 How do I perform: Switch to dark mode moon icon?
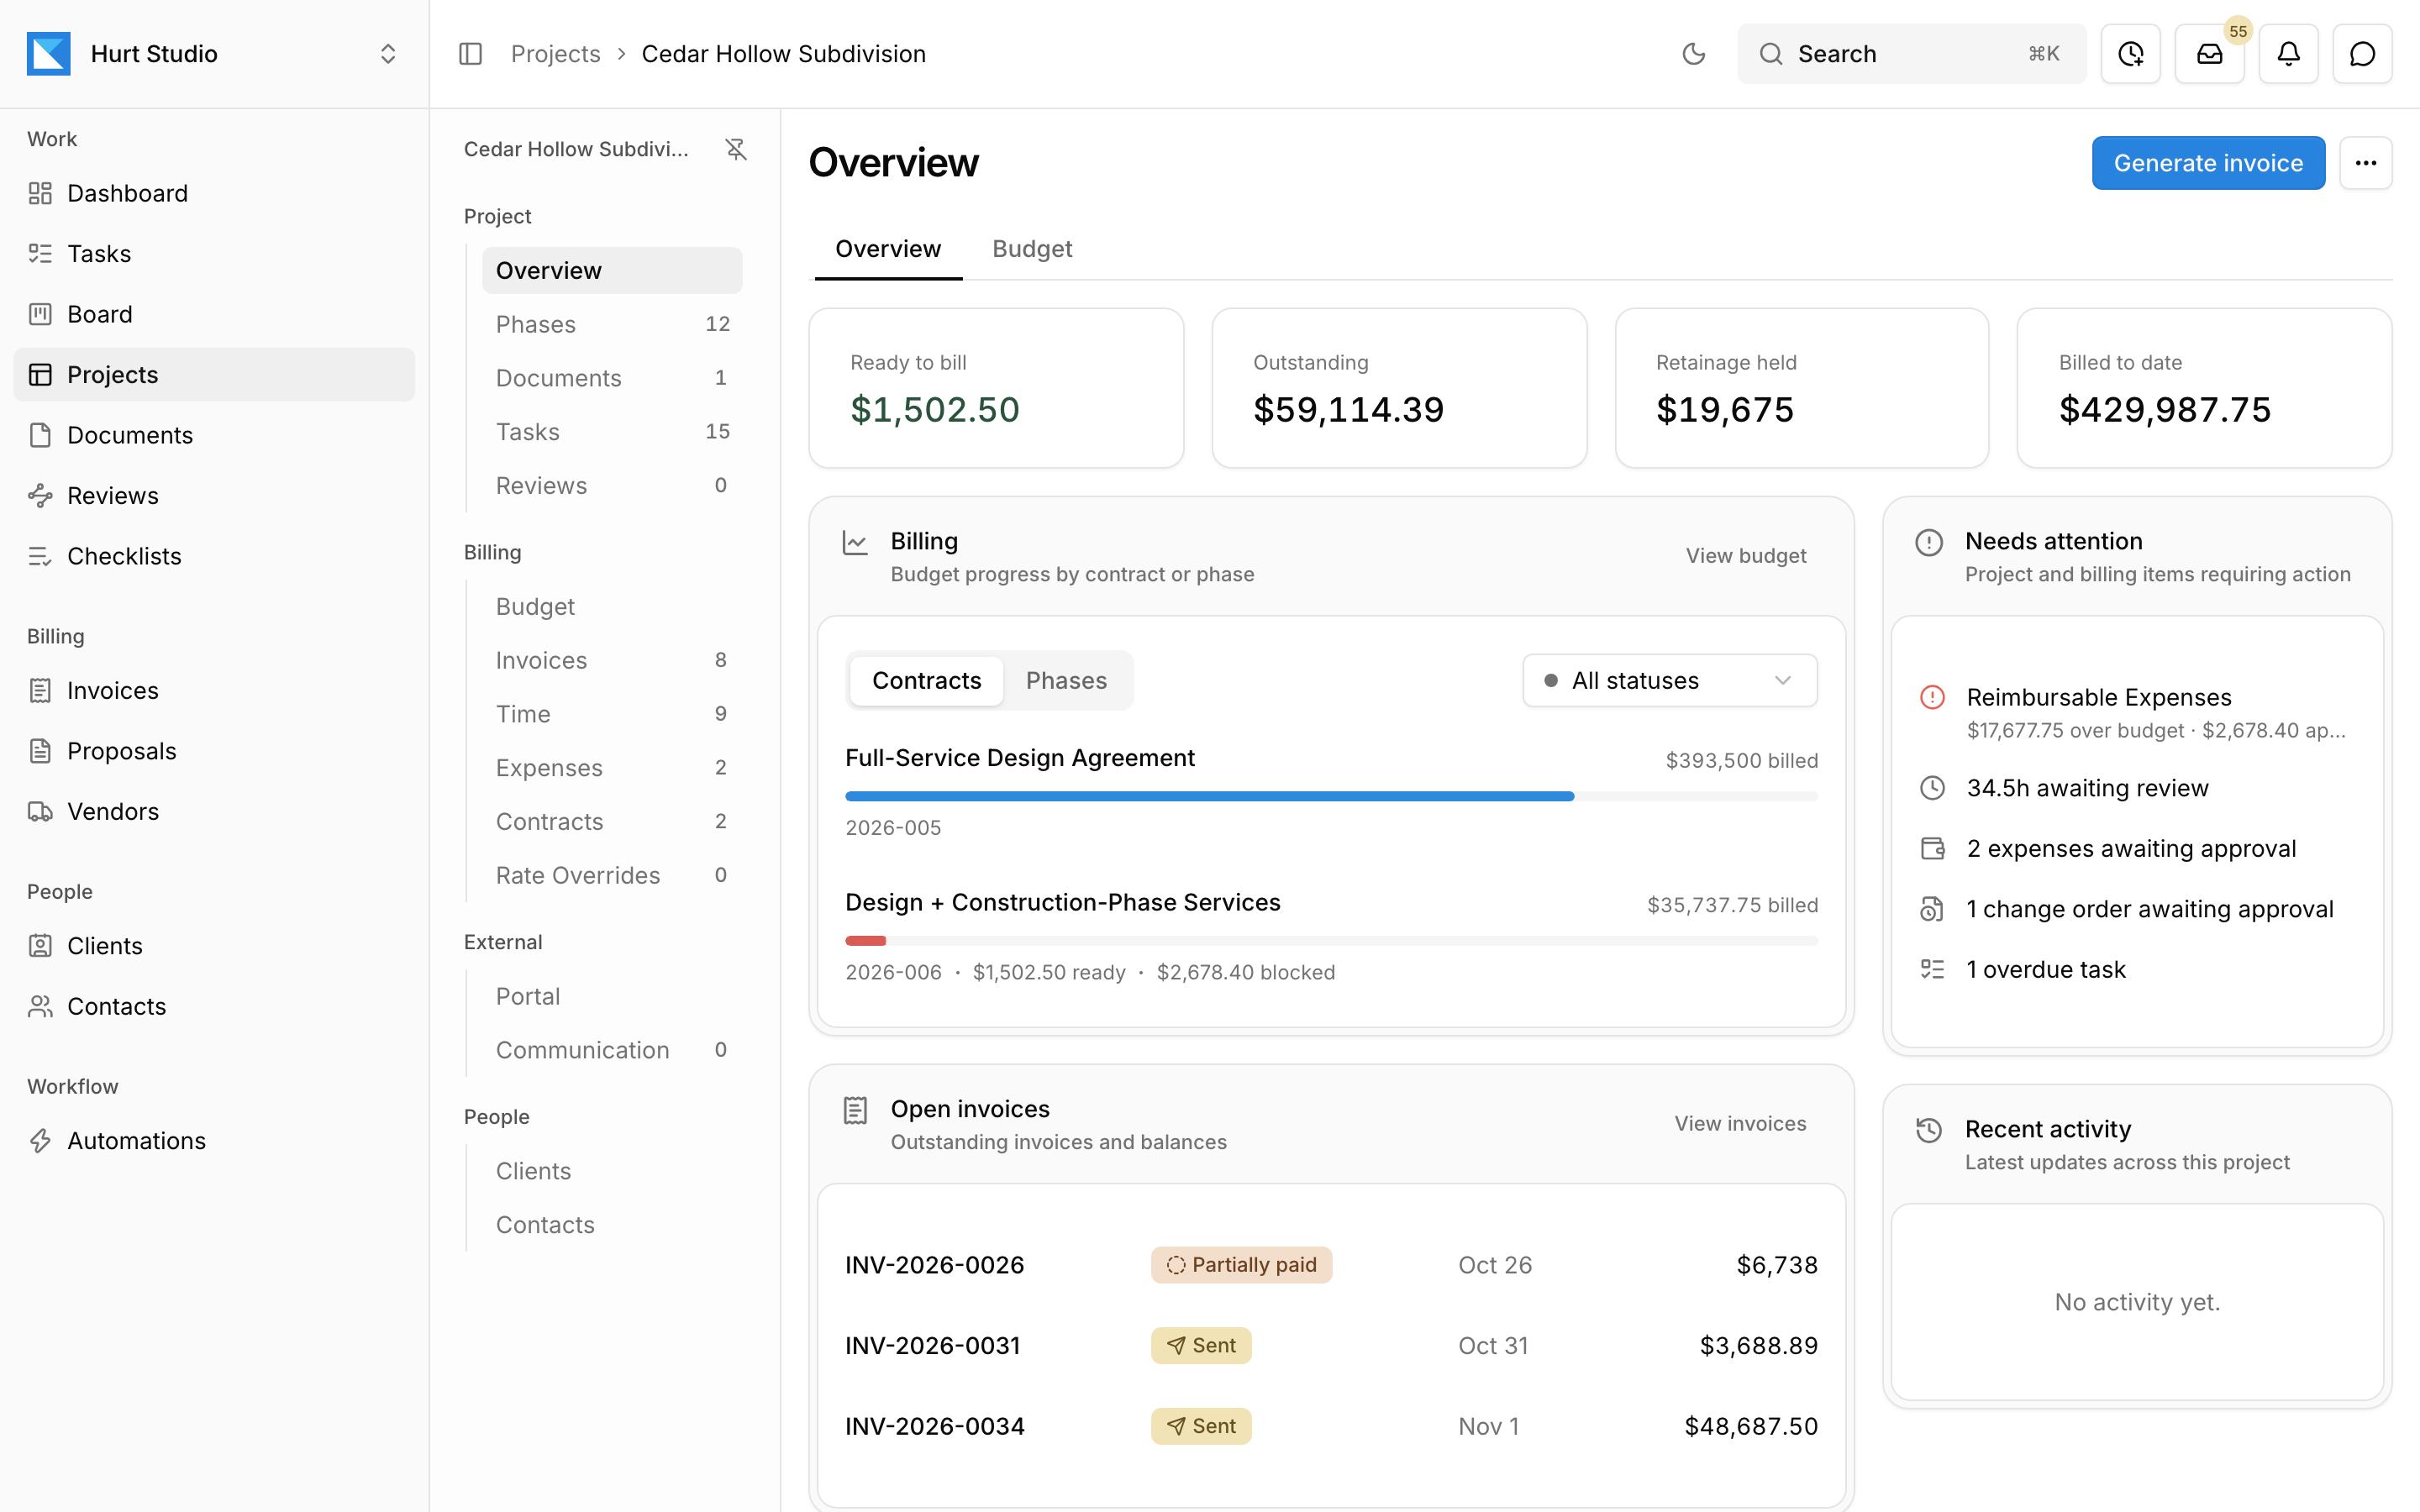pos(1693,54)
